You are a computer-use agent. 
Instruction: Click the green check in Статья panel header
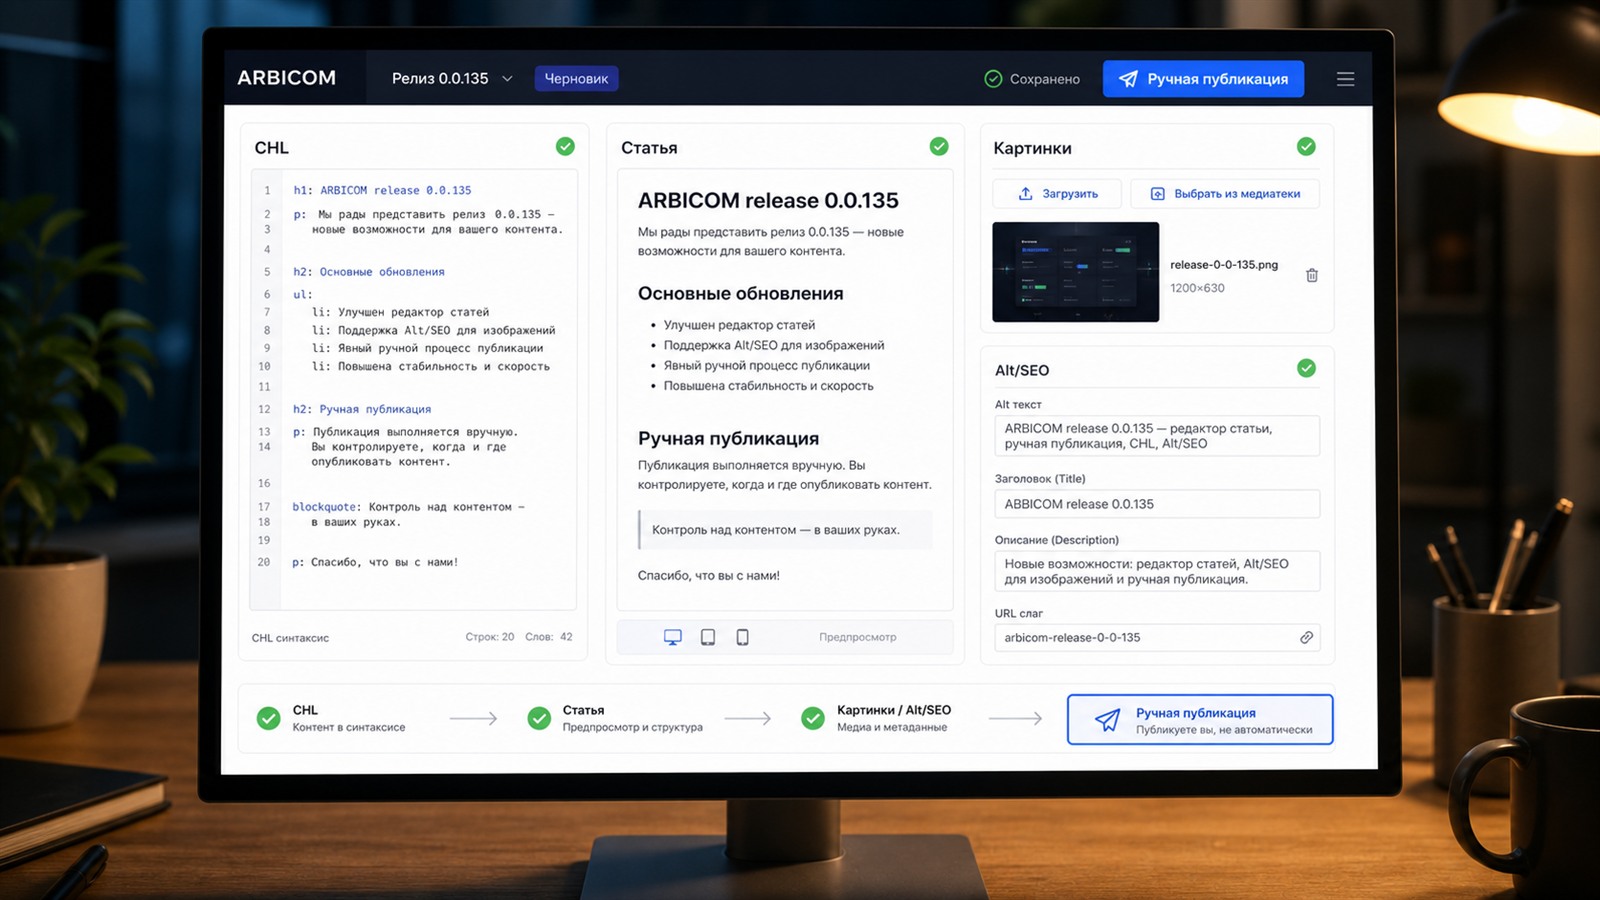[x=939, y=146]
